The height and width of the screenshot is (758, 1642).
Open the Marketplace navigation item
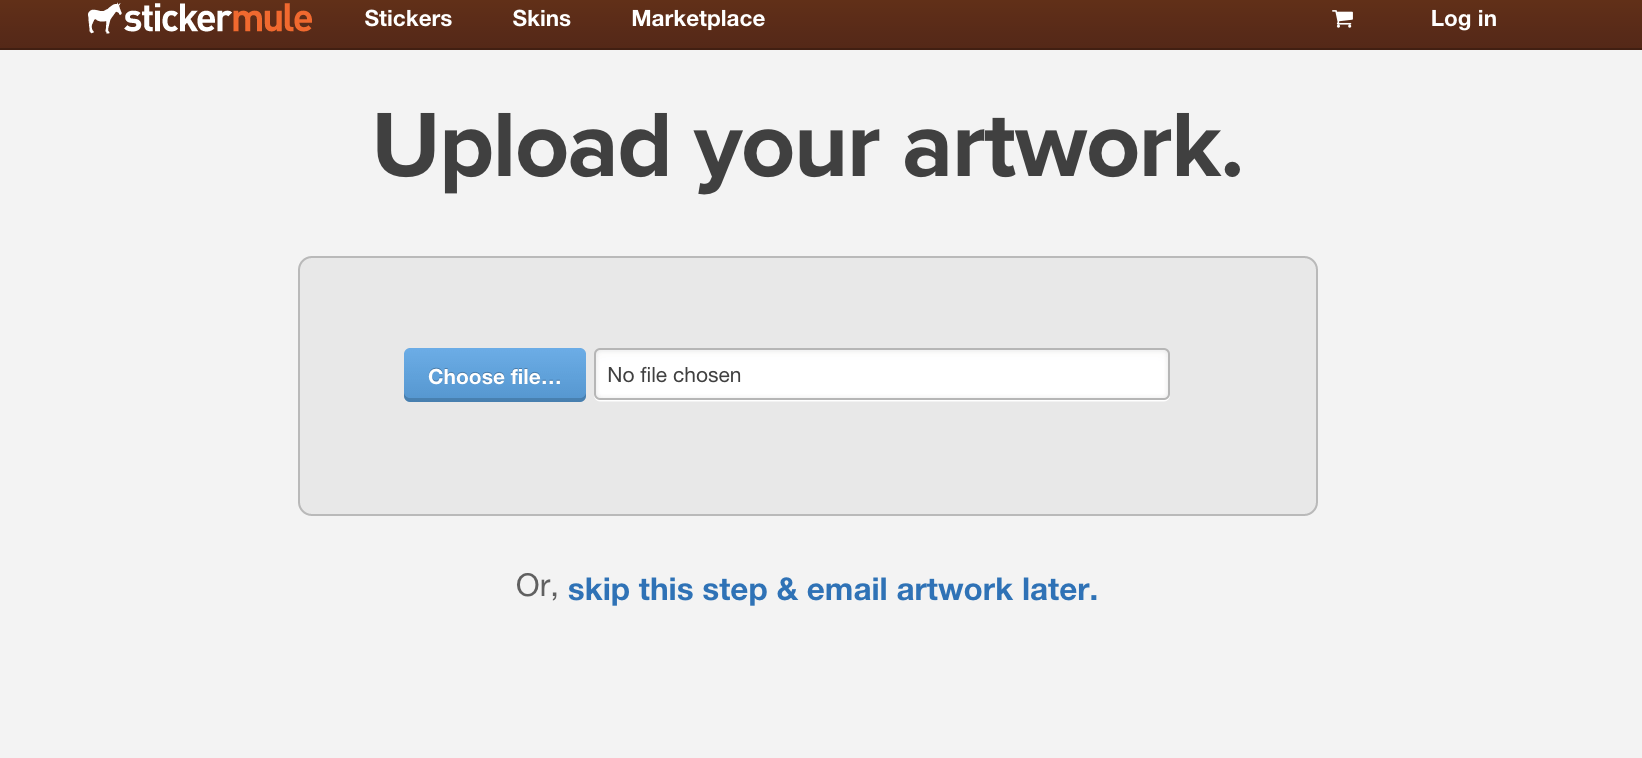click(698, 19)
